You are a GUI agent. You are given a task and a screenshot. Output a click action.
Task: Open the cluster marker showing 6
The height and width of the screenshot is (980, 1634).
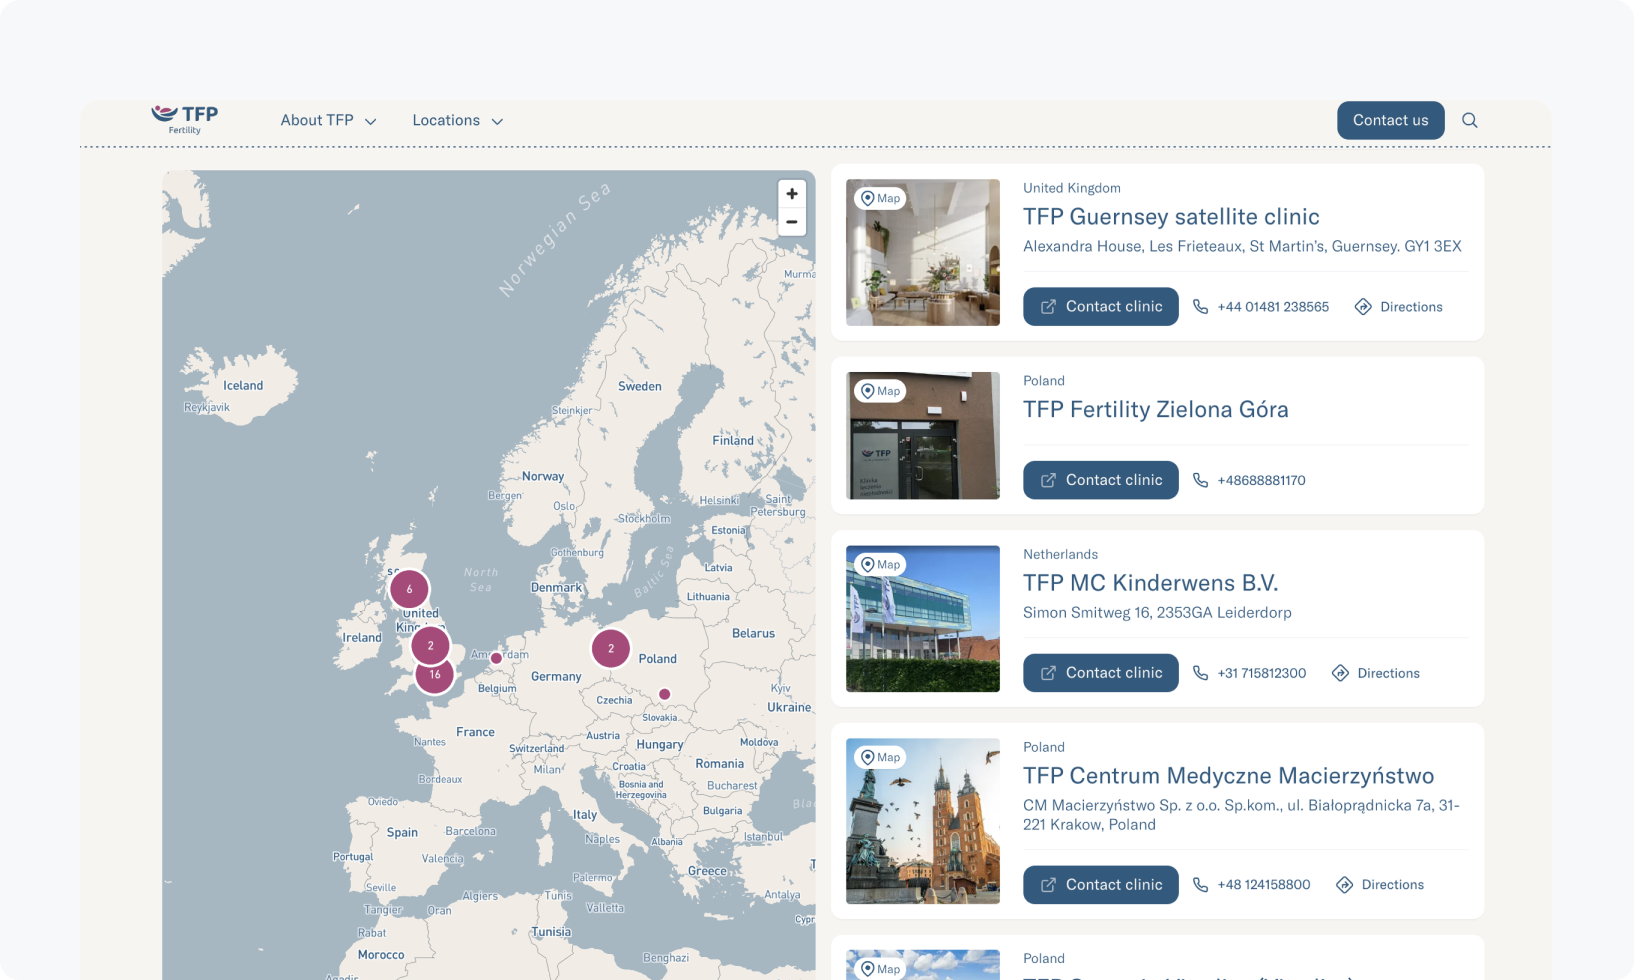coord(409,589)
